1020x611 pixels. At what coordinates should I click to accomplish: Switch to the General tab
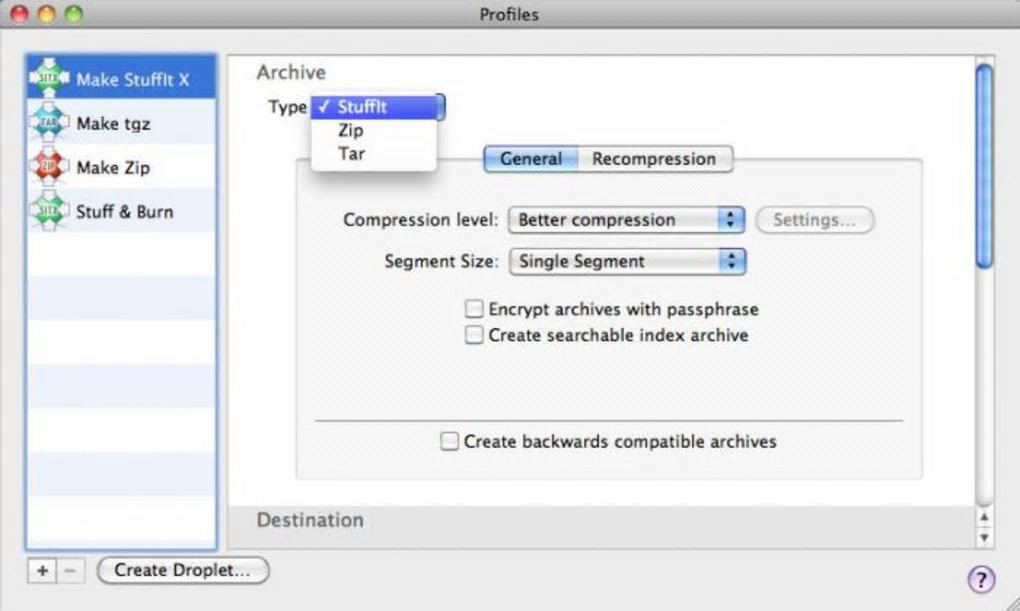531,159
